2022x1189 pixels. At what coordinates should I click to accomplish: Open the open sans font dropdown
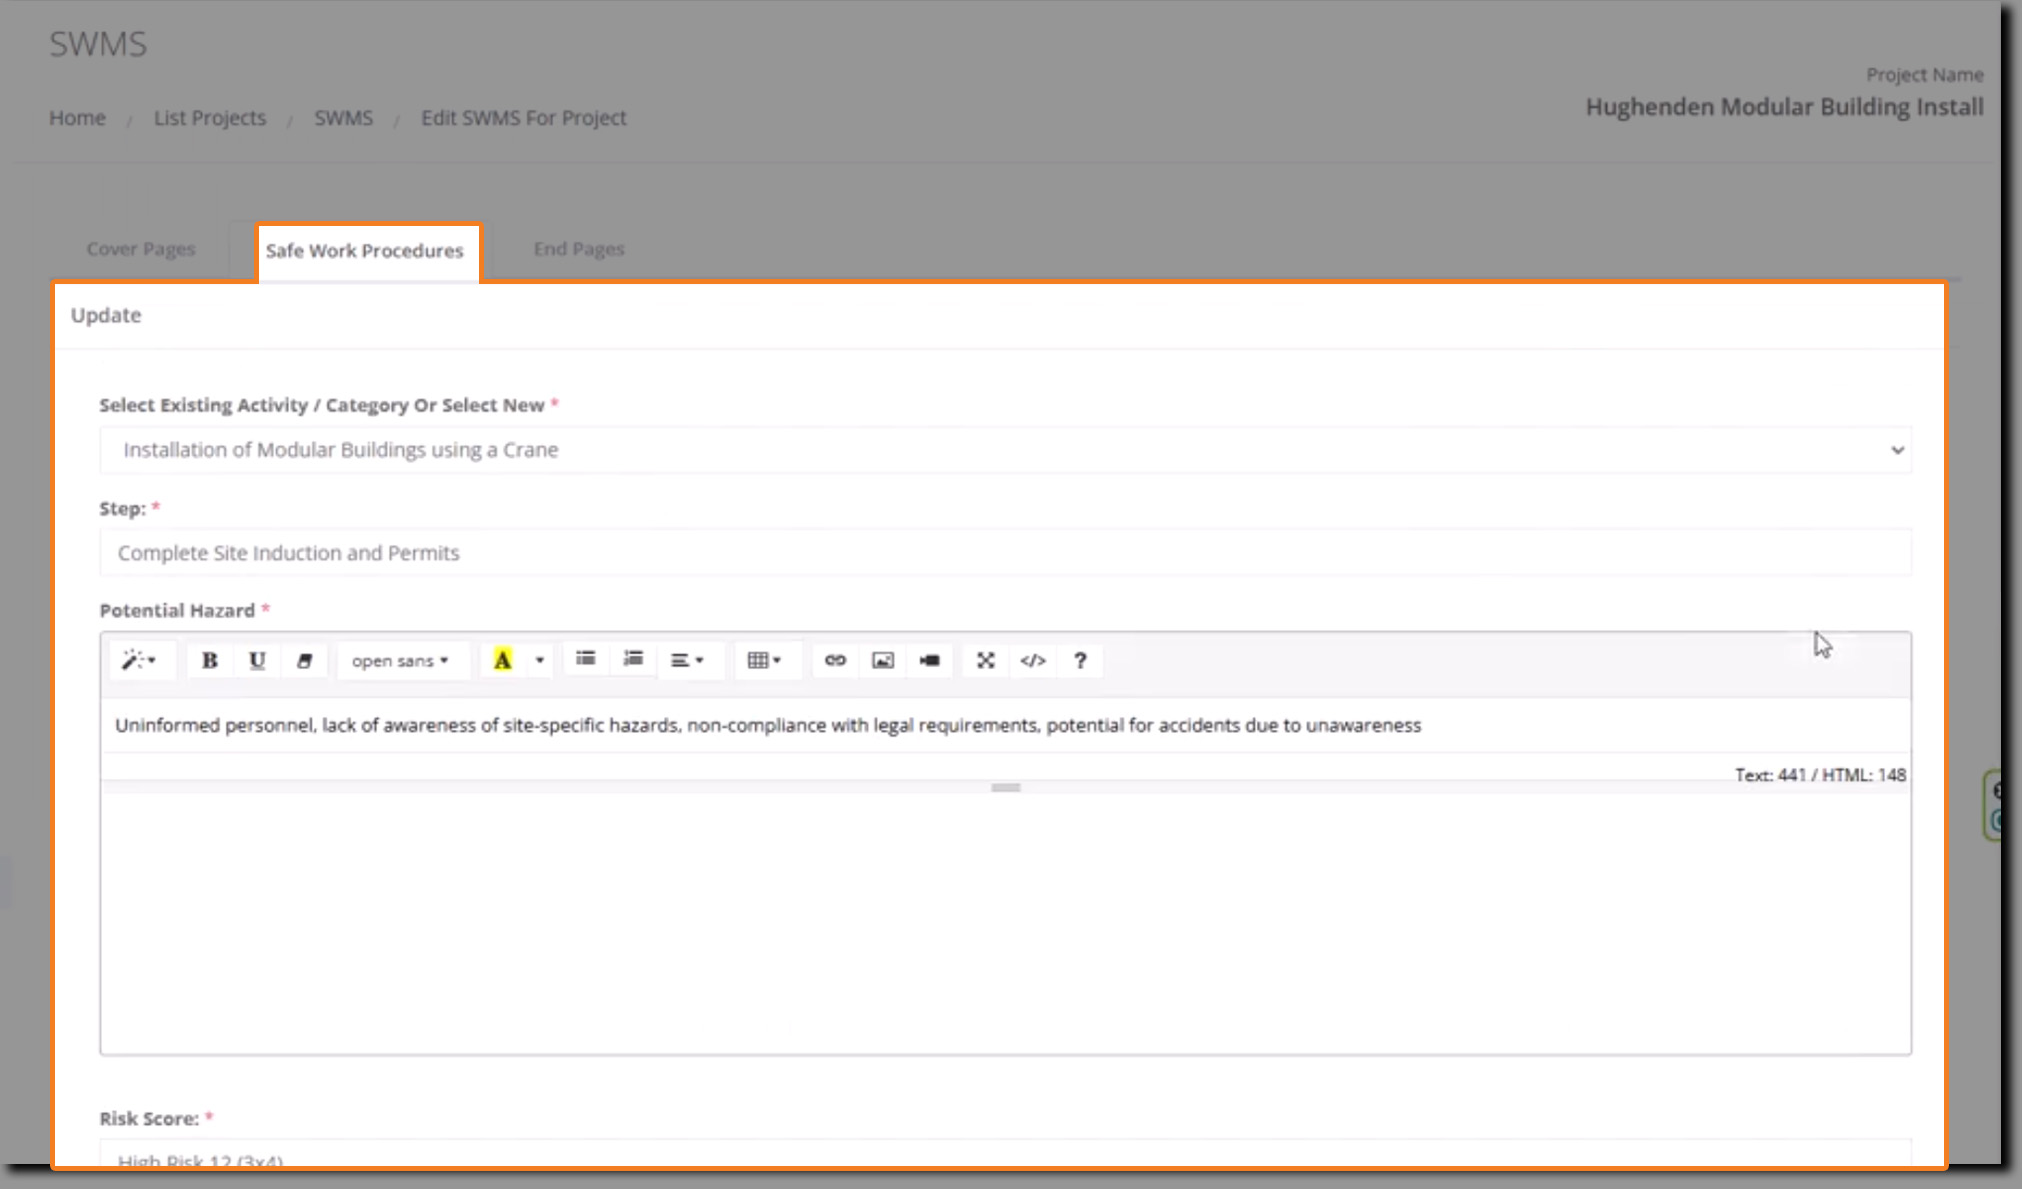tap(400, 661)
